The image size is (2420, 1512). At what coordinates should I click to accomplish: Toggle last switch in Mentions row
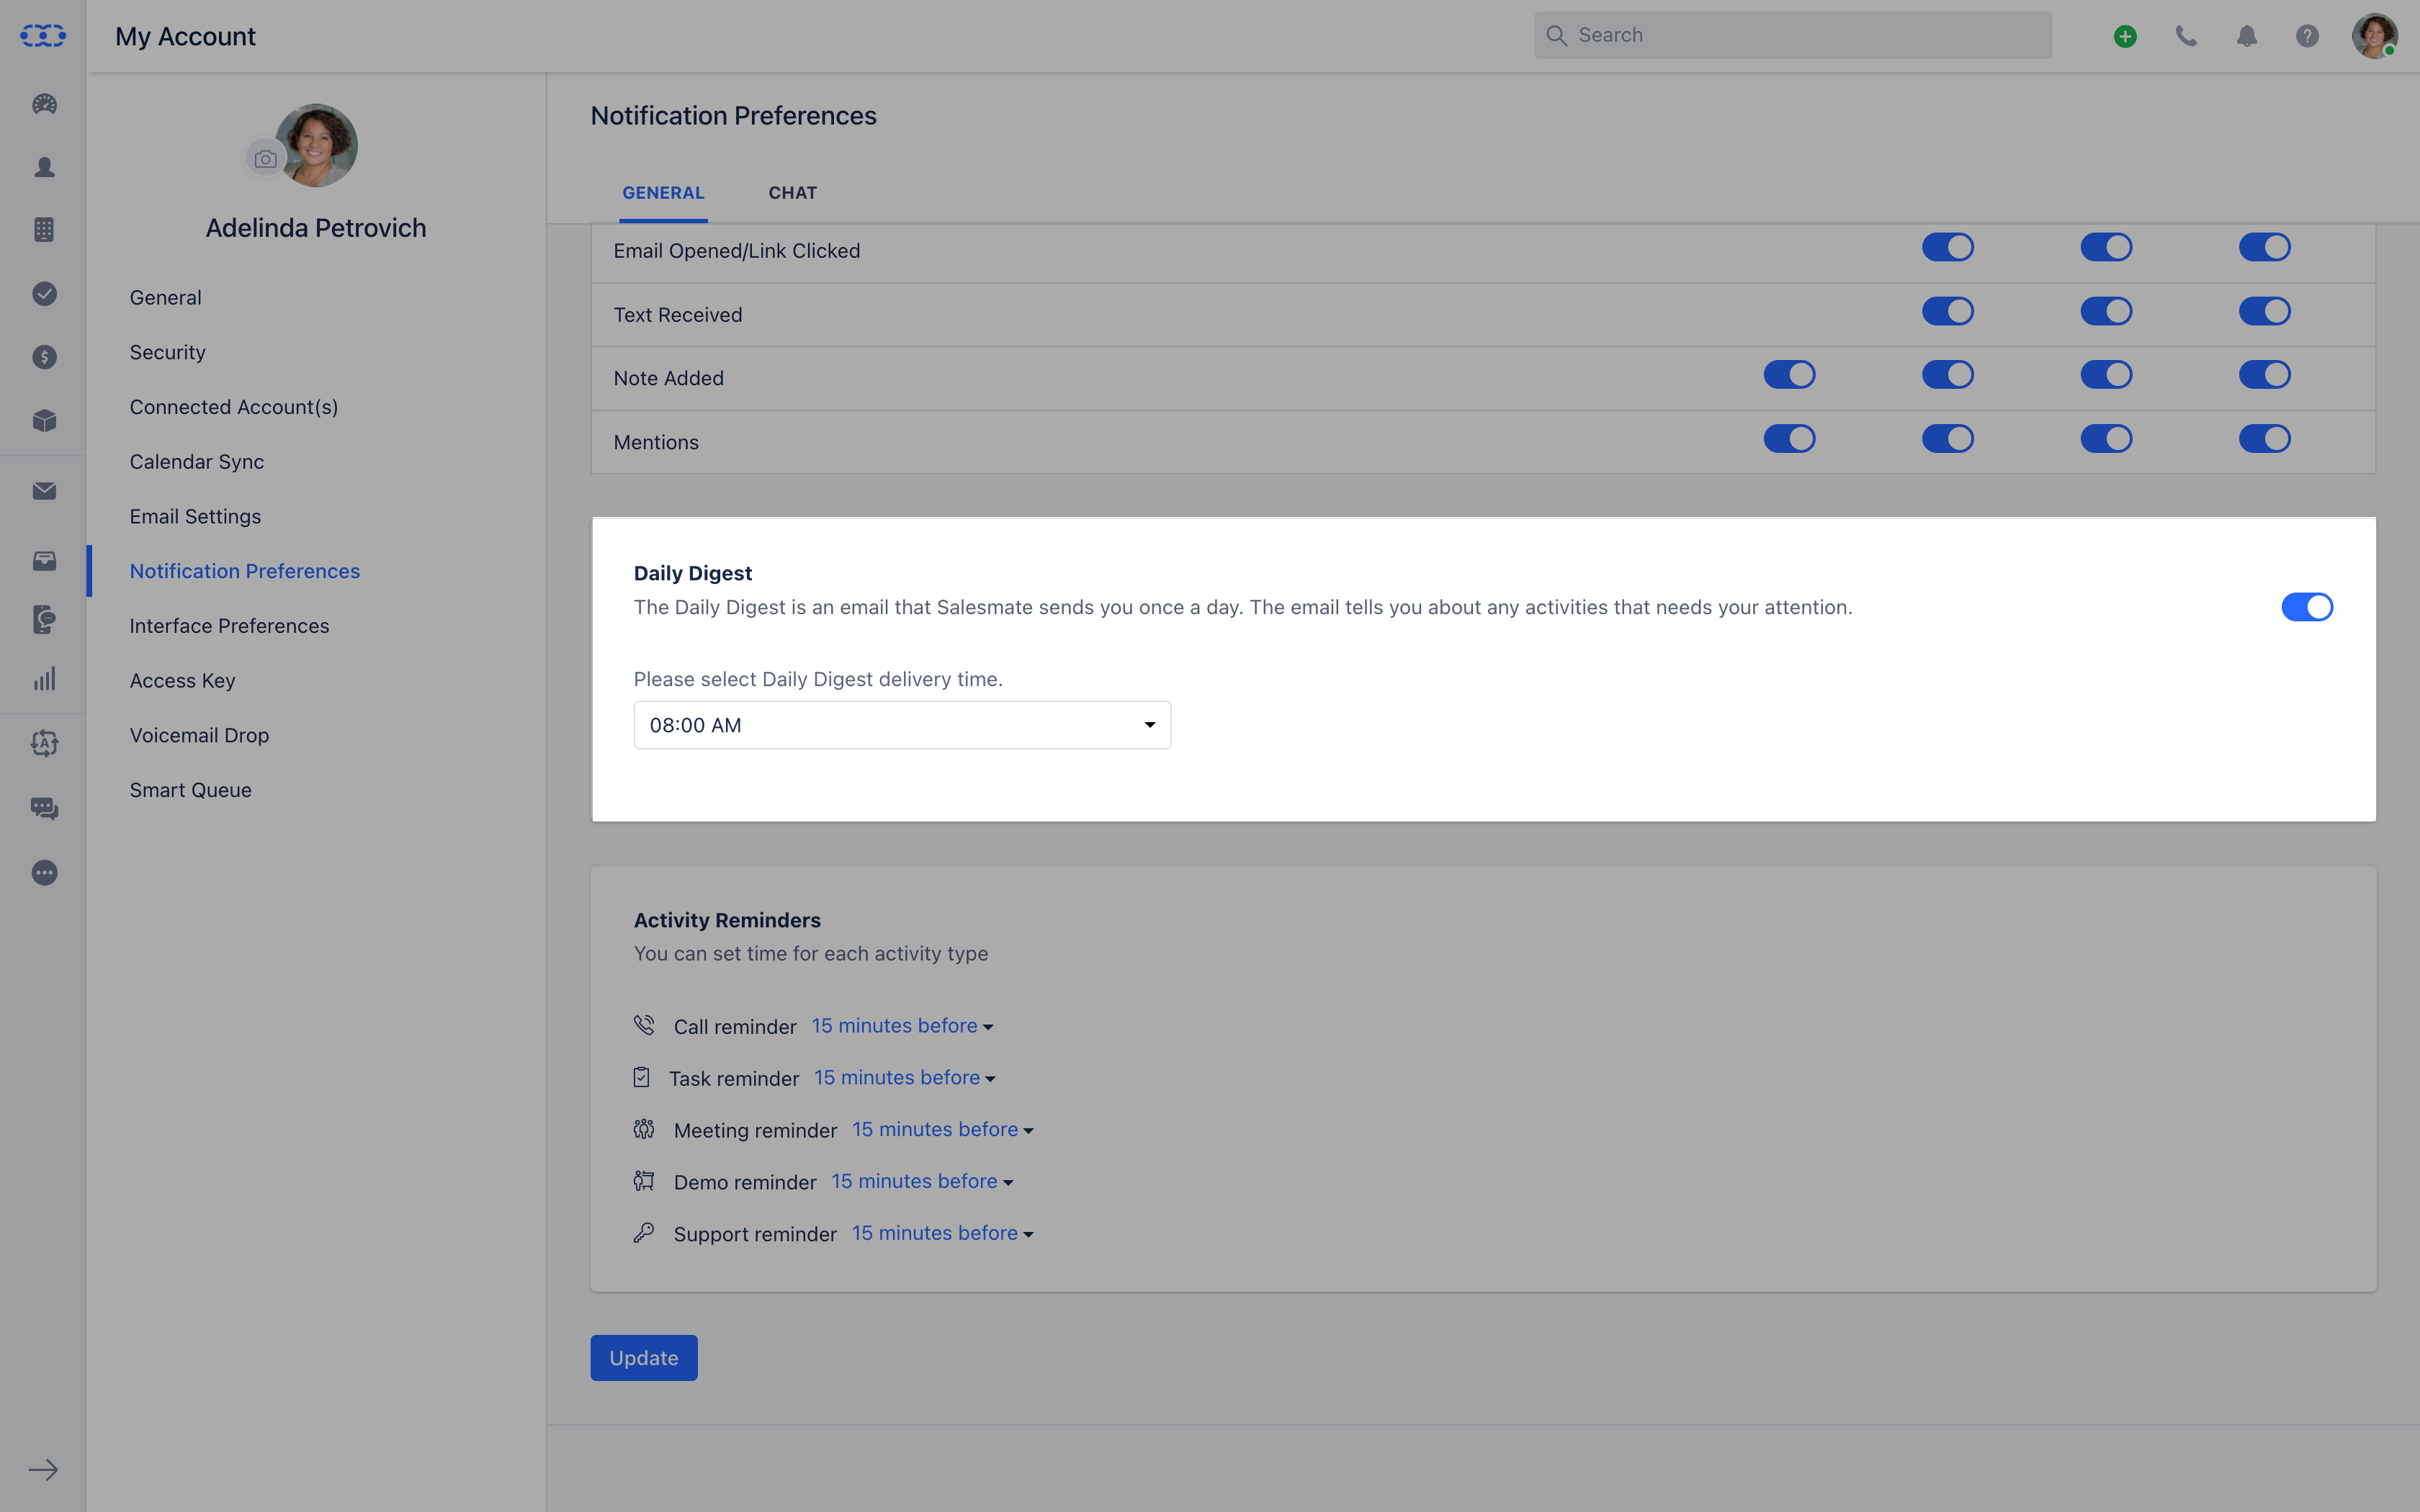pyautogui.click(x=2265, y=438)
